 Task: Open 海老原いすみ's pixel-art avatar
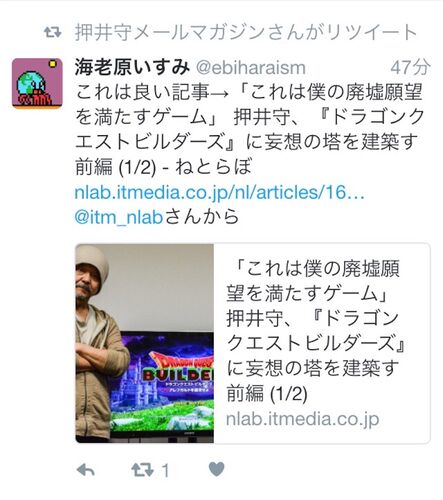coord(37,83)
